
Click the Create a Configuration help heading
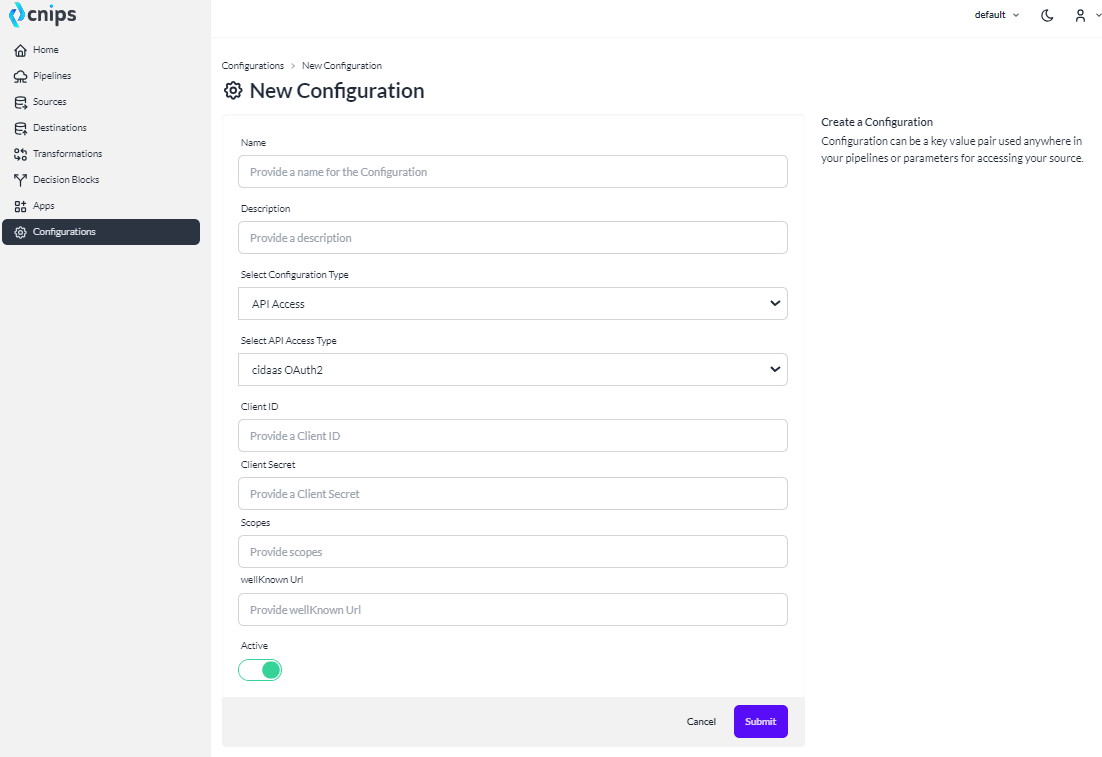pos(877,122)
